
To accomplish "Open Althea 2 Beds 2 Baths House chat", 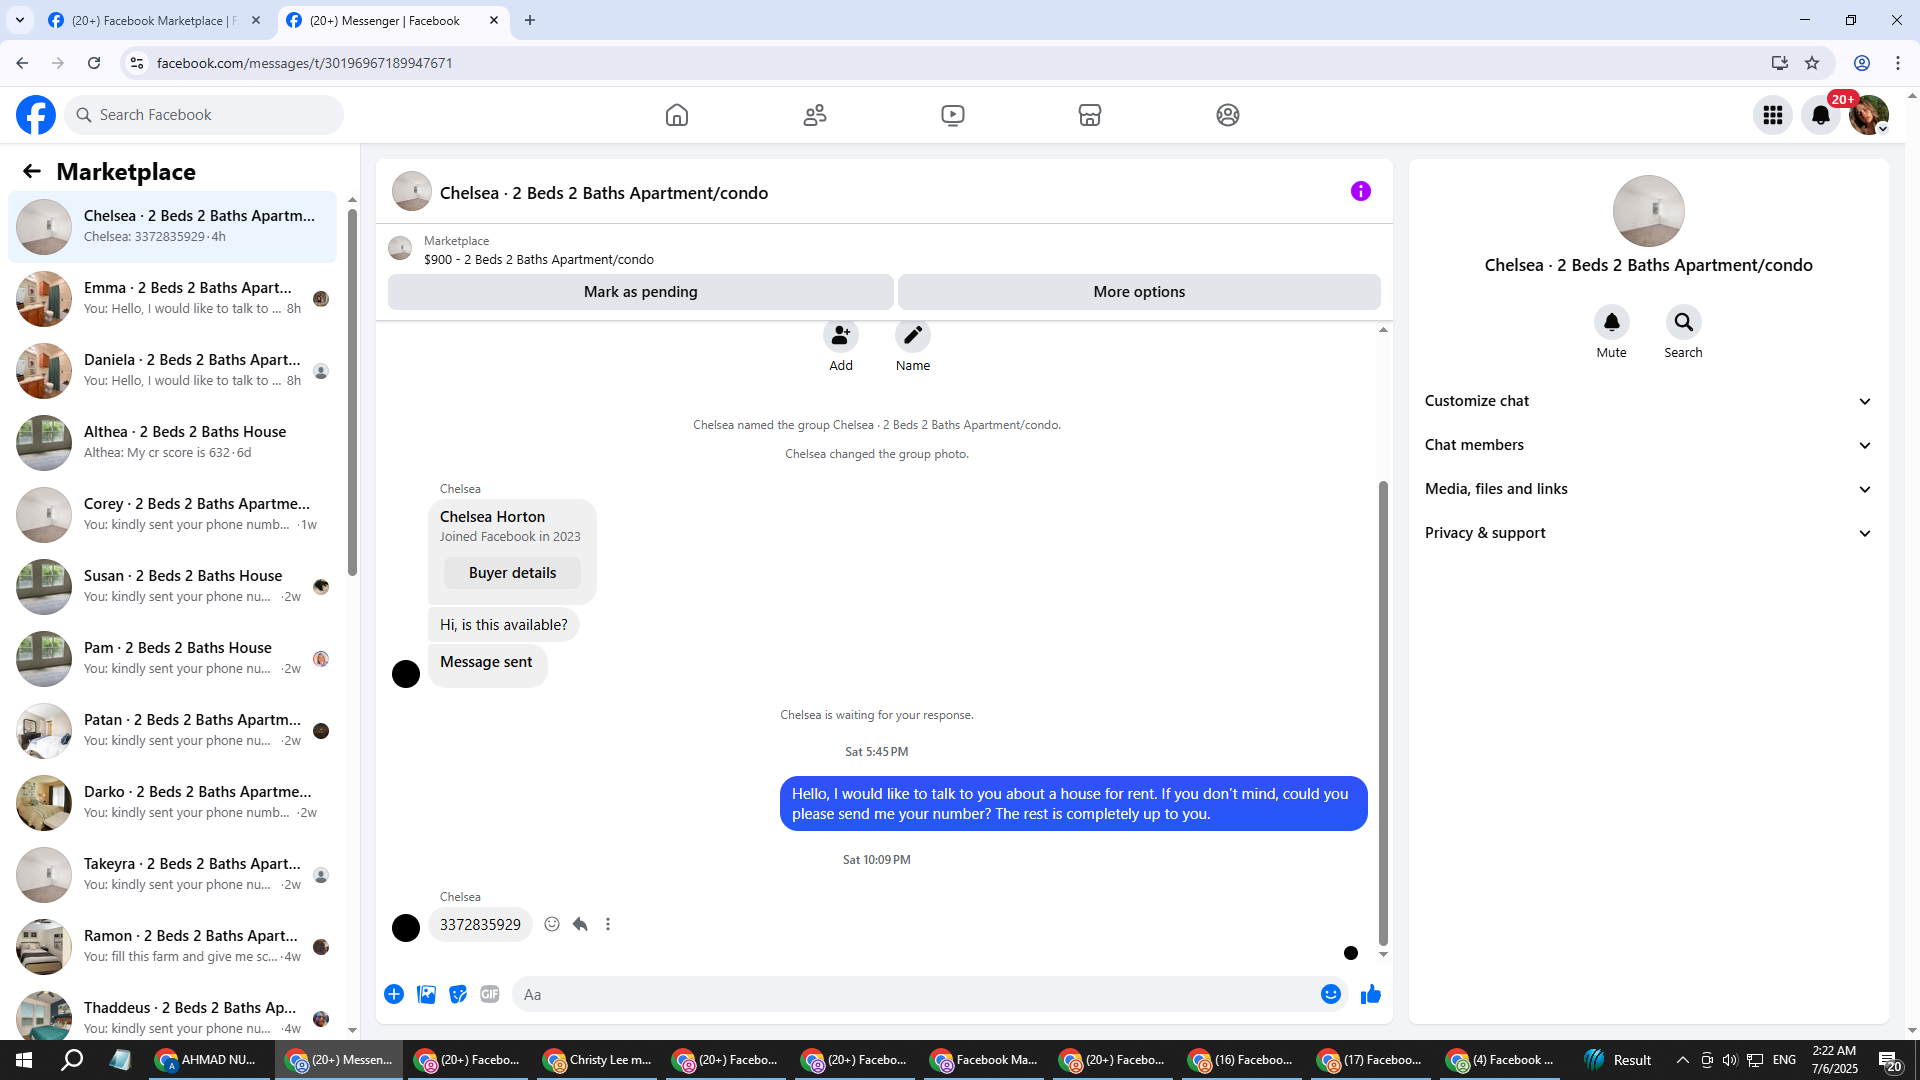I will (185, 442).
